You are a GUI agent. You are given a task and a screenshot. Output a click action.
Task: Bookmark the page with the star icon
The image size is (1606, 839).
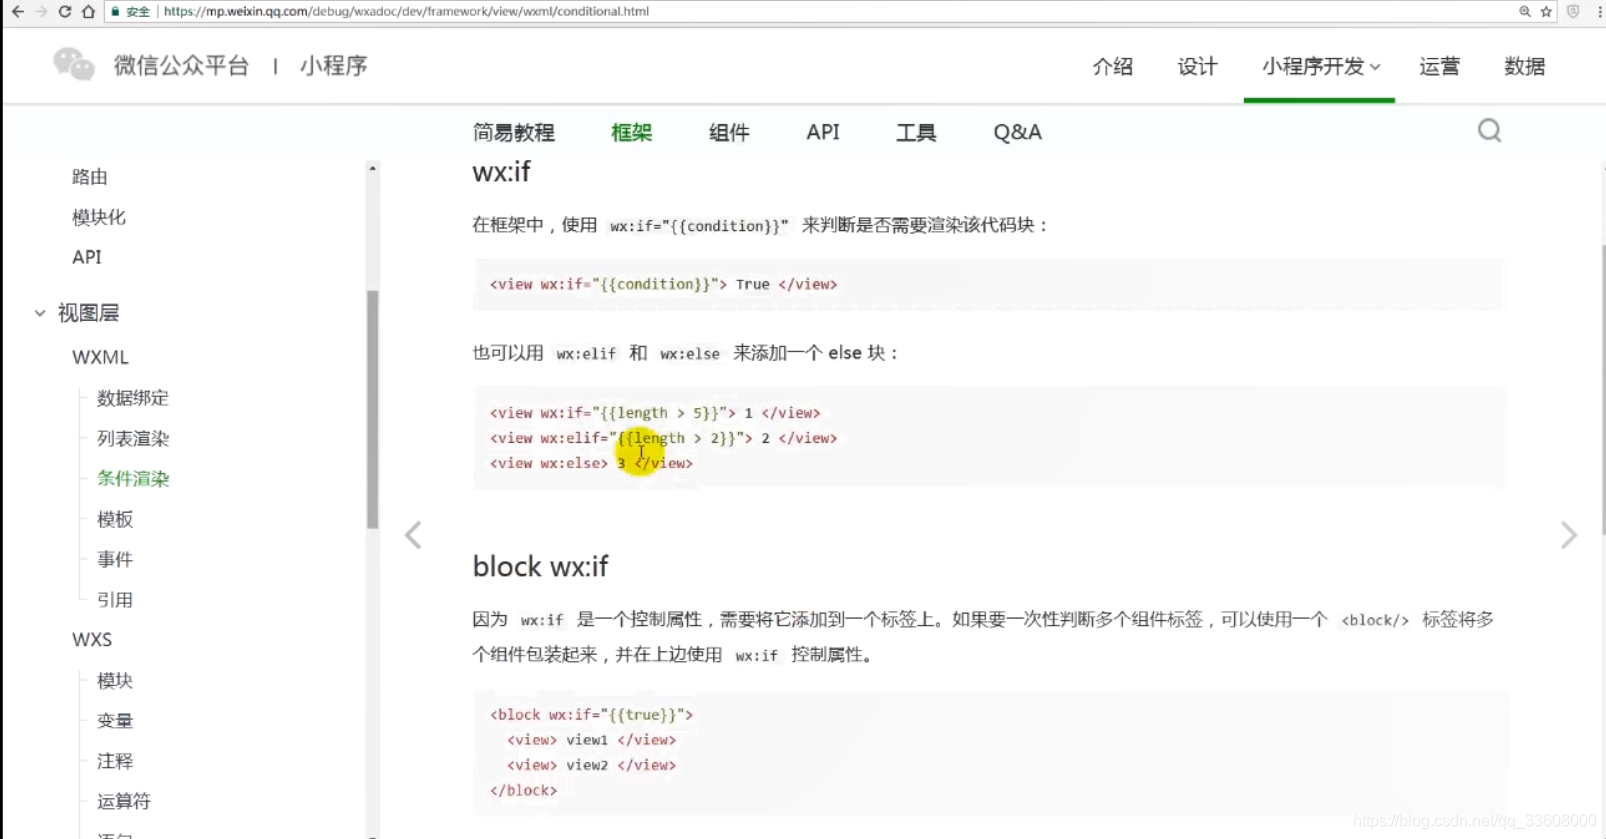1546,12
